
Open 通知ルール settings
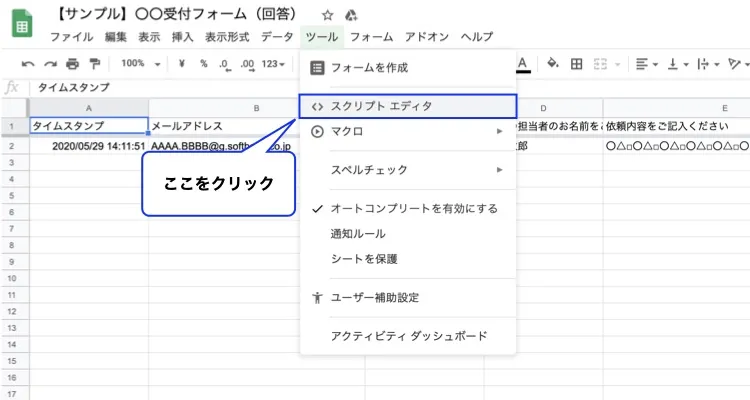[408, 234]
